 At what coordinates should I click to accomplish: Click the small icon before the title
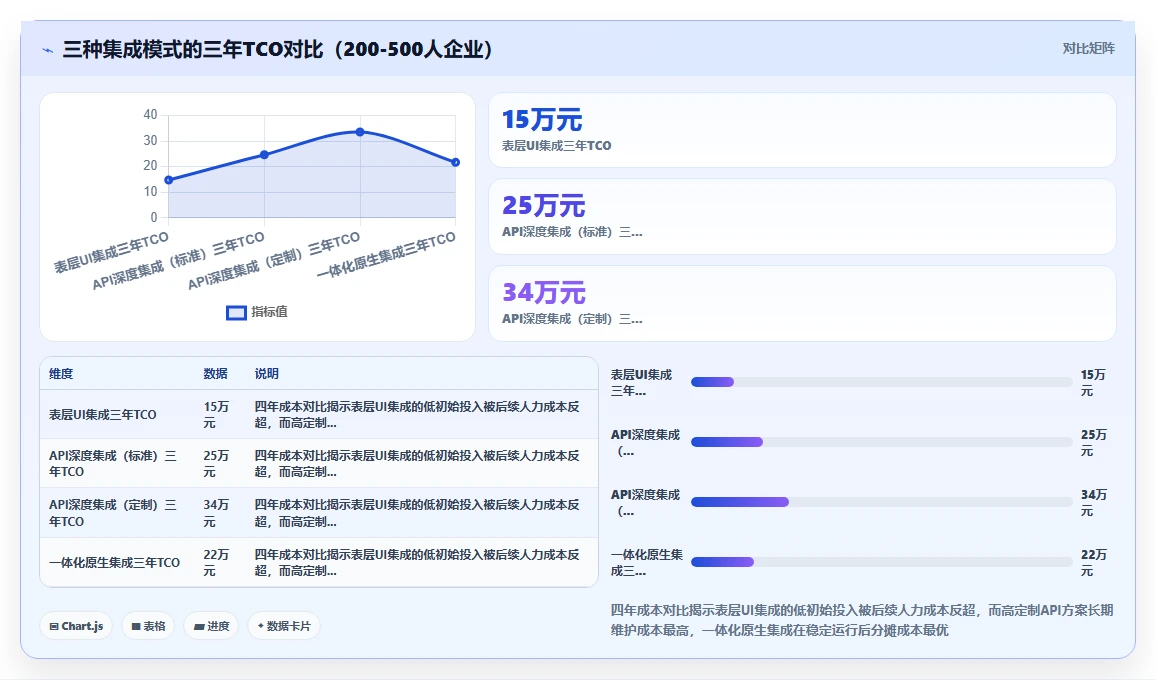(48, 50)
